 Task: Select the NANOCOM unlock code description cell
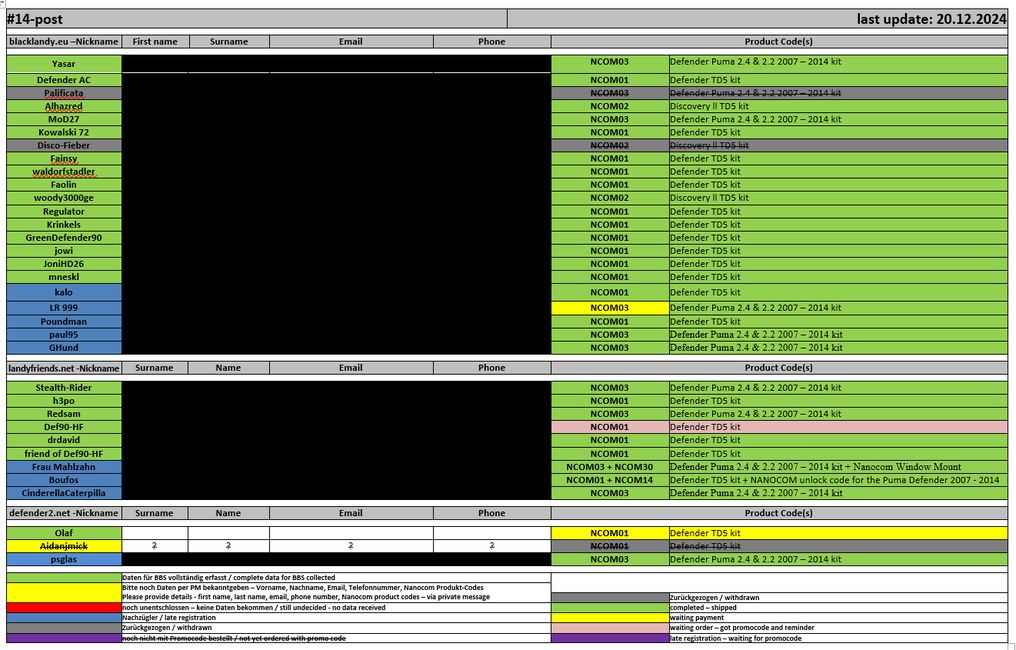pyautogui.click(x=838, y=480)
